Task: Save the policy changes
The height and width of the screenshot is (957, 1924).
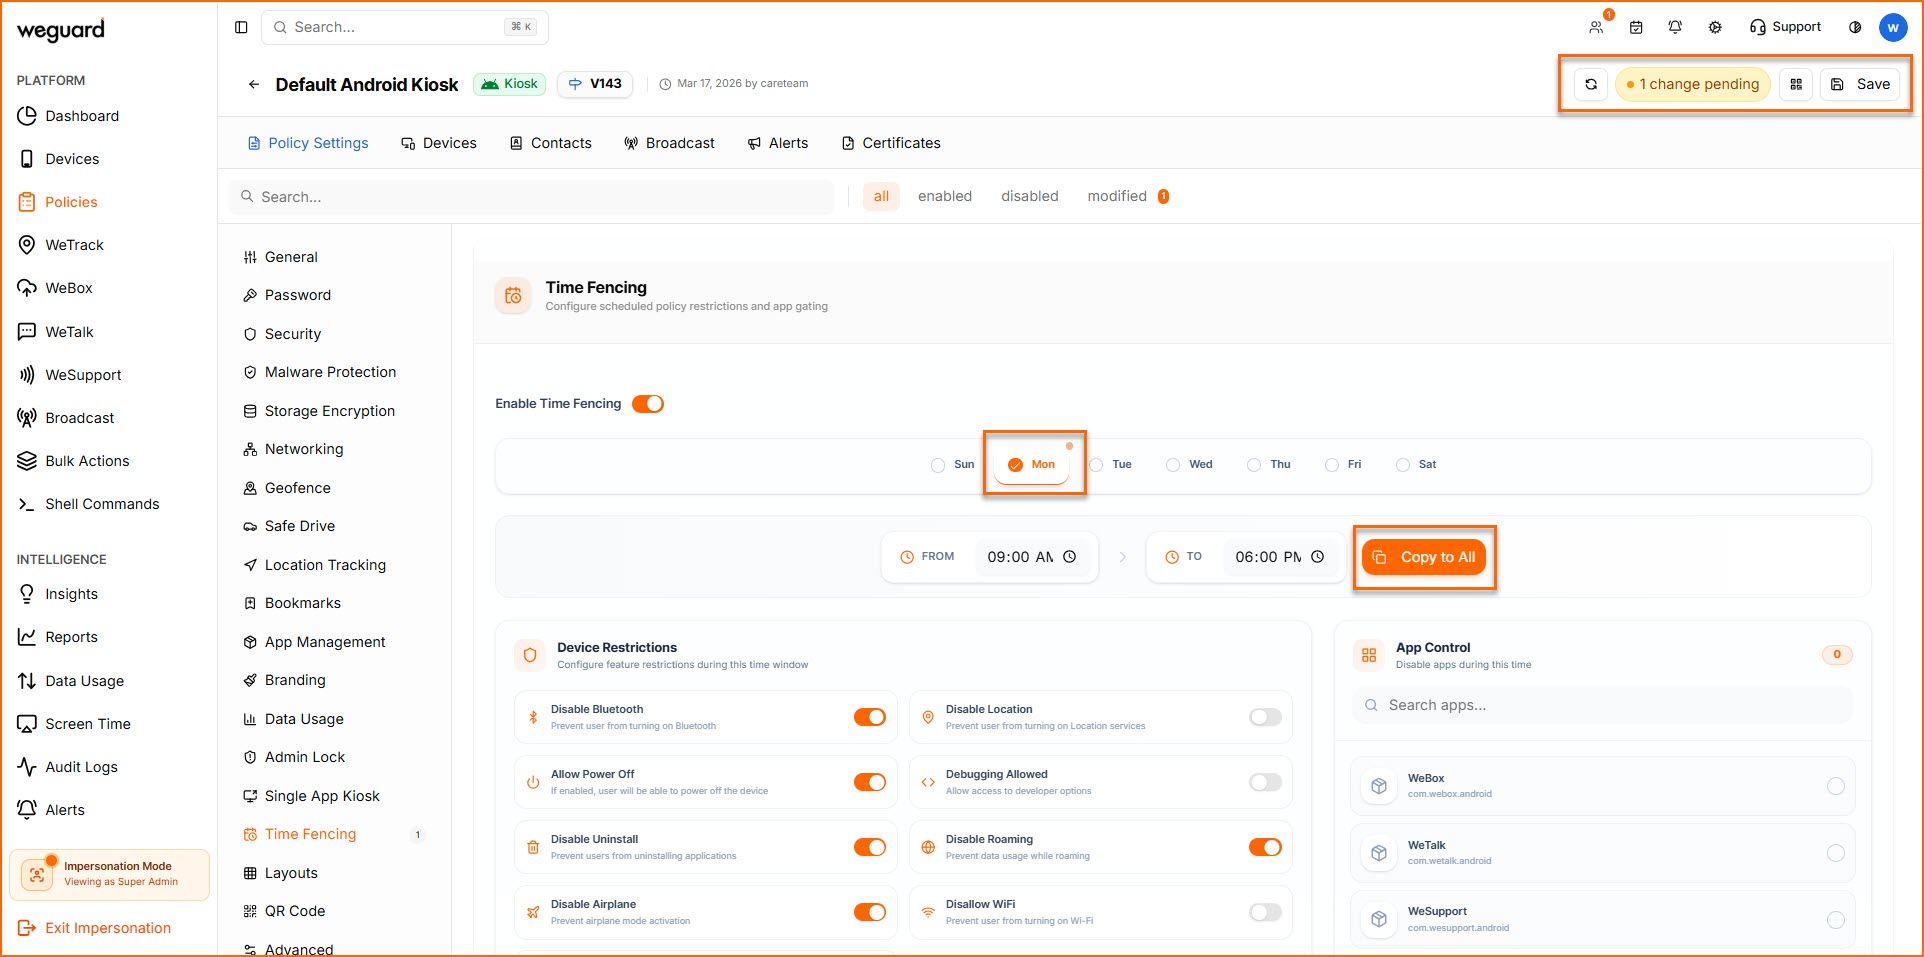Action: (1861, 84)
